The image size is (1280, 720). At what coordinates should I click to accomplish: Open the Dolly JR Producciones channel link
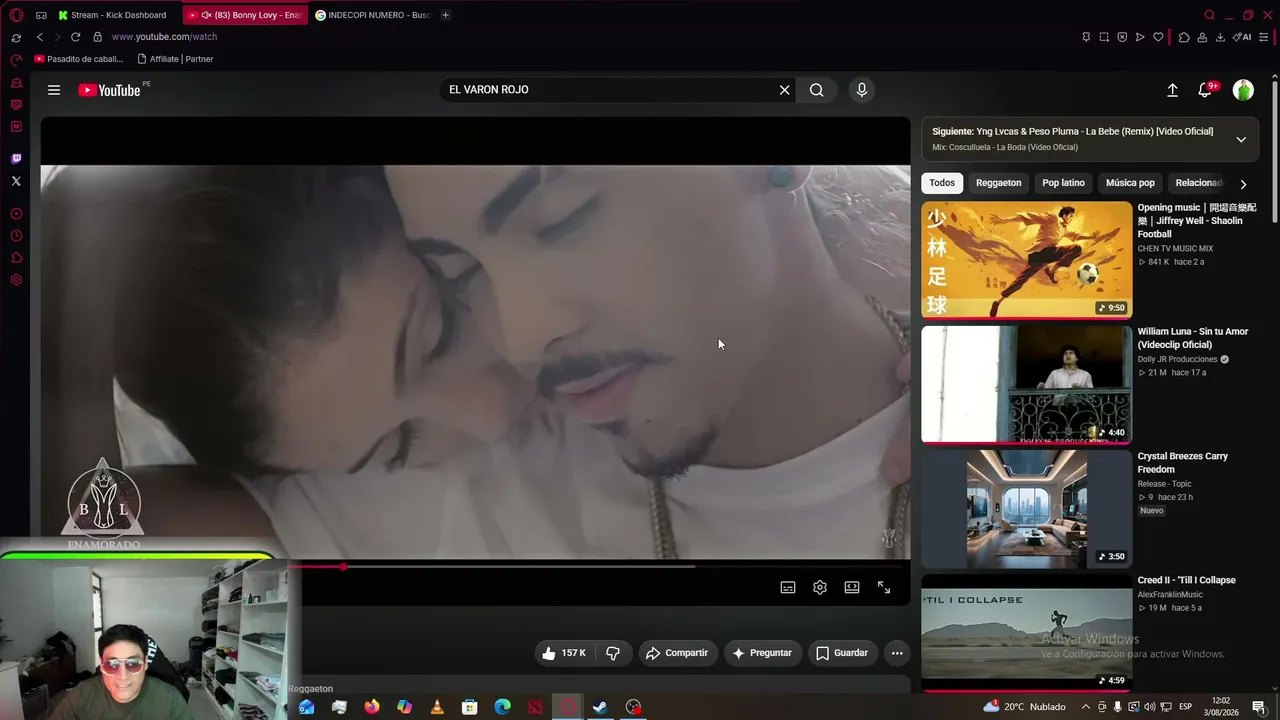(x=1177, y=359)
